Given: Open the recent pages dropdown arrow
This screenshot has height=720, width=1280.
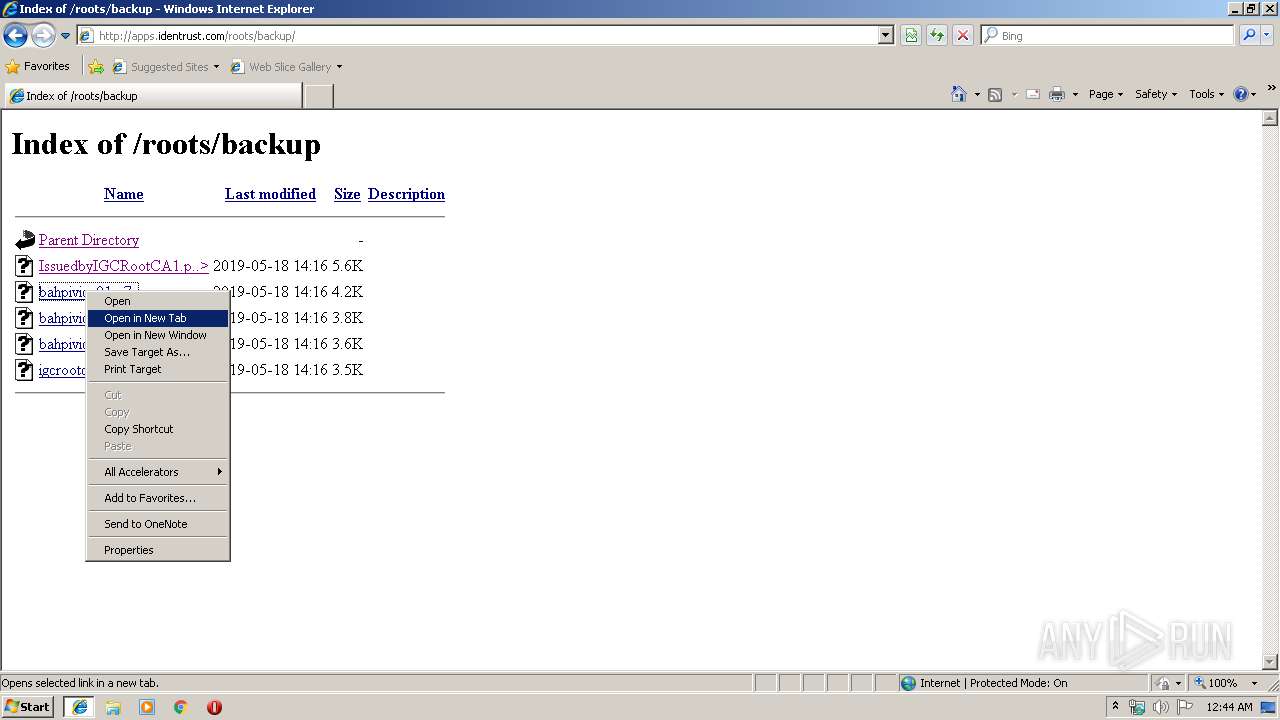Looking at the screenshot, I should tap(65, 36).
